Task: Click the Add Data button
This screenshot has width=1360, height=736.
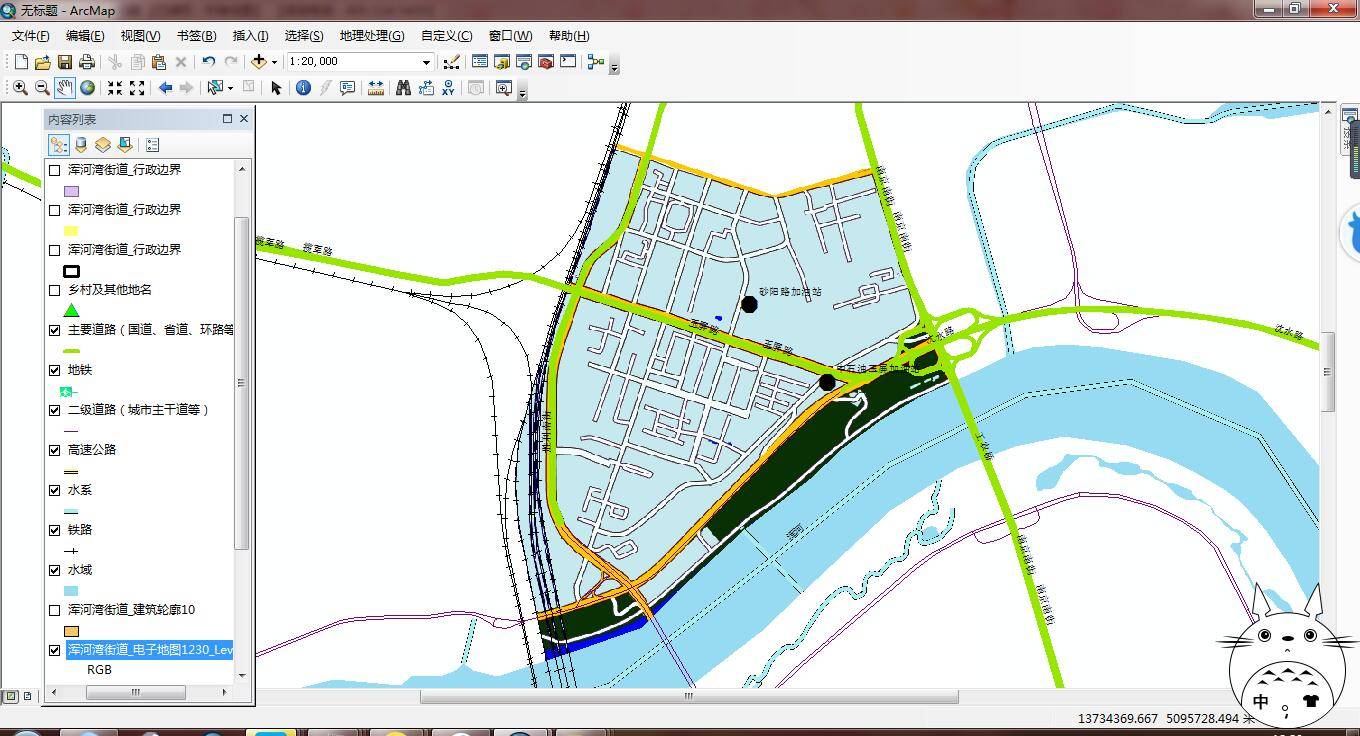Action: point(259,62)
